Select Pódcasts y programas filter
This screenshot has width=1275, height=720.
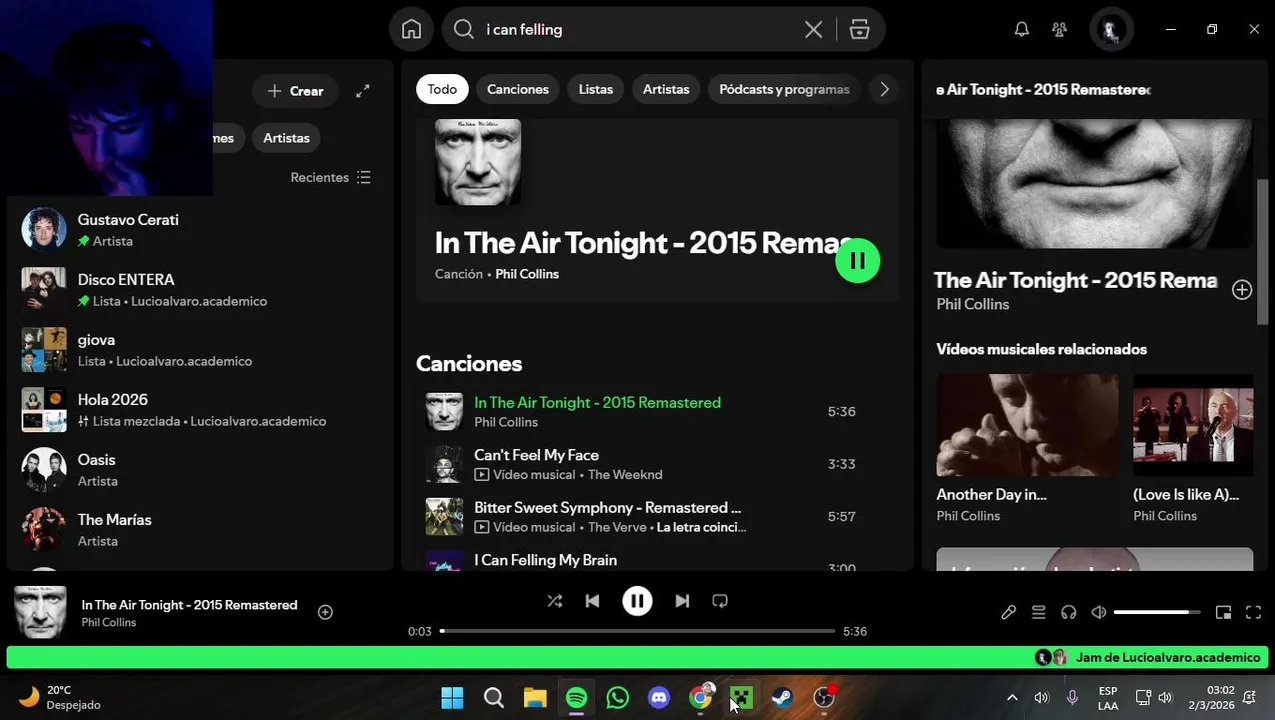coord(784,89)
